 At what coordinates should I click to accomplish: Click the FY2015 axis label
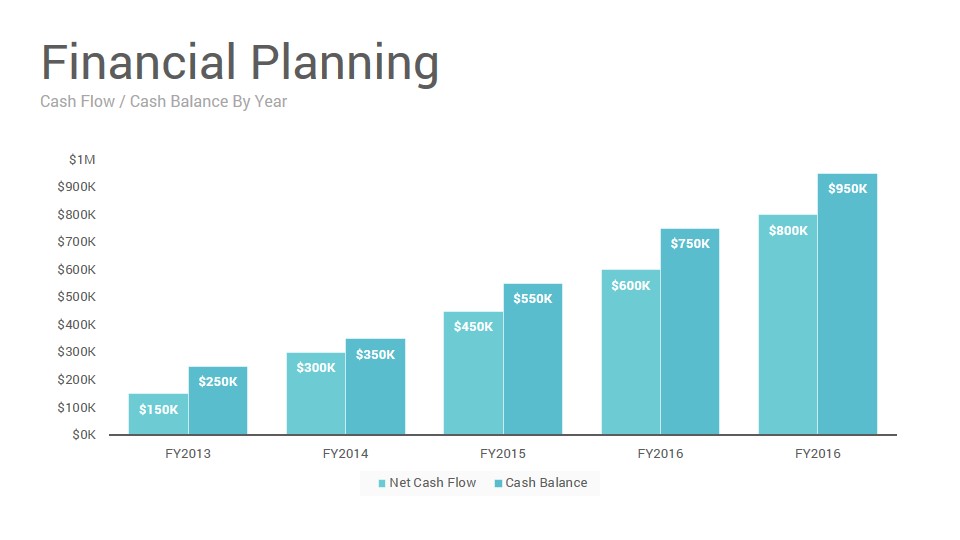tap(503, 454)
